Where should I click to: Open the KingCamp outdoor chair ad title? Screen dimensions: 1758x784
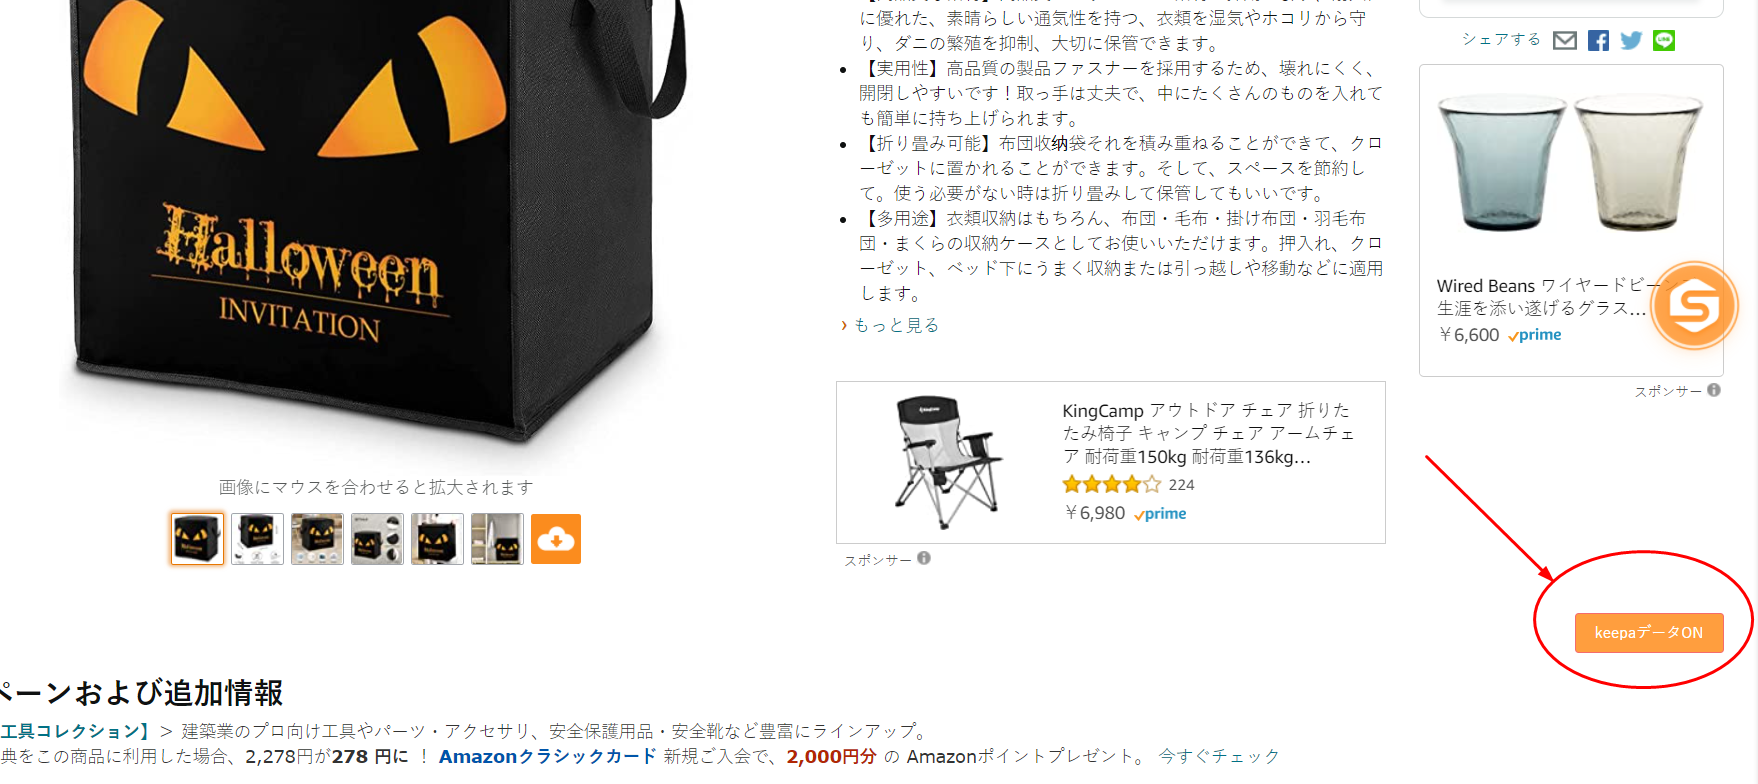1209,433
